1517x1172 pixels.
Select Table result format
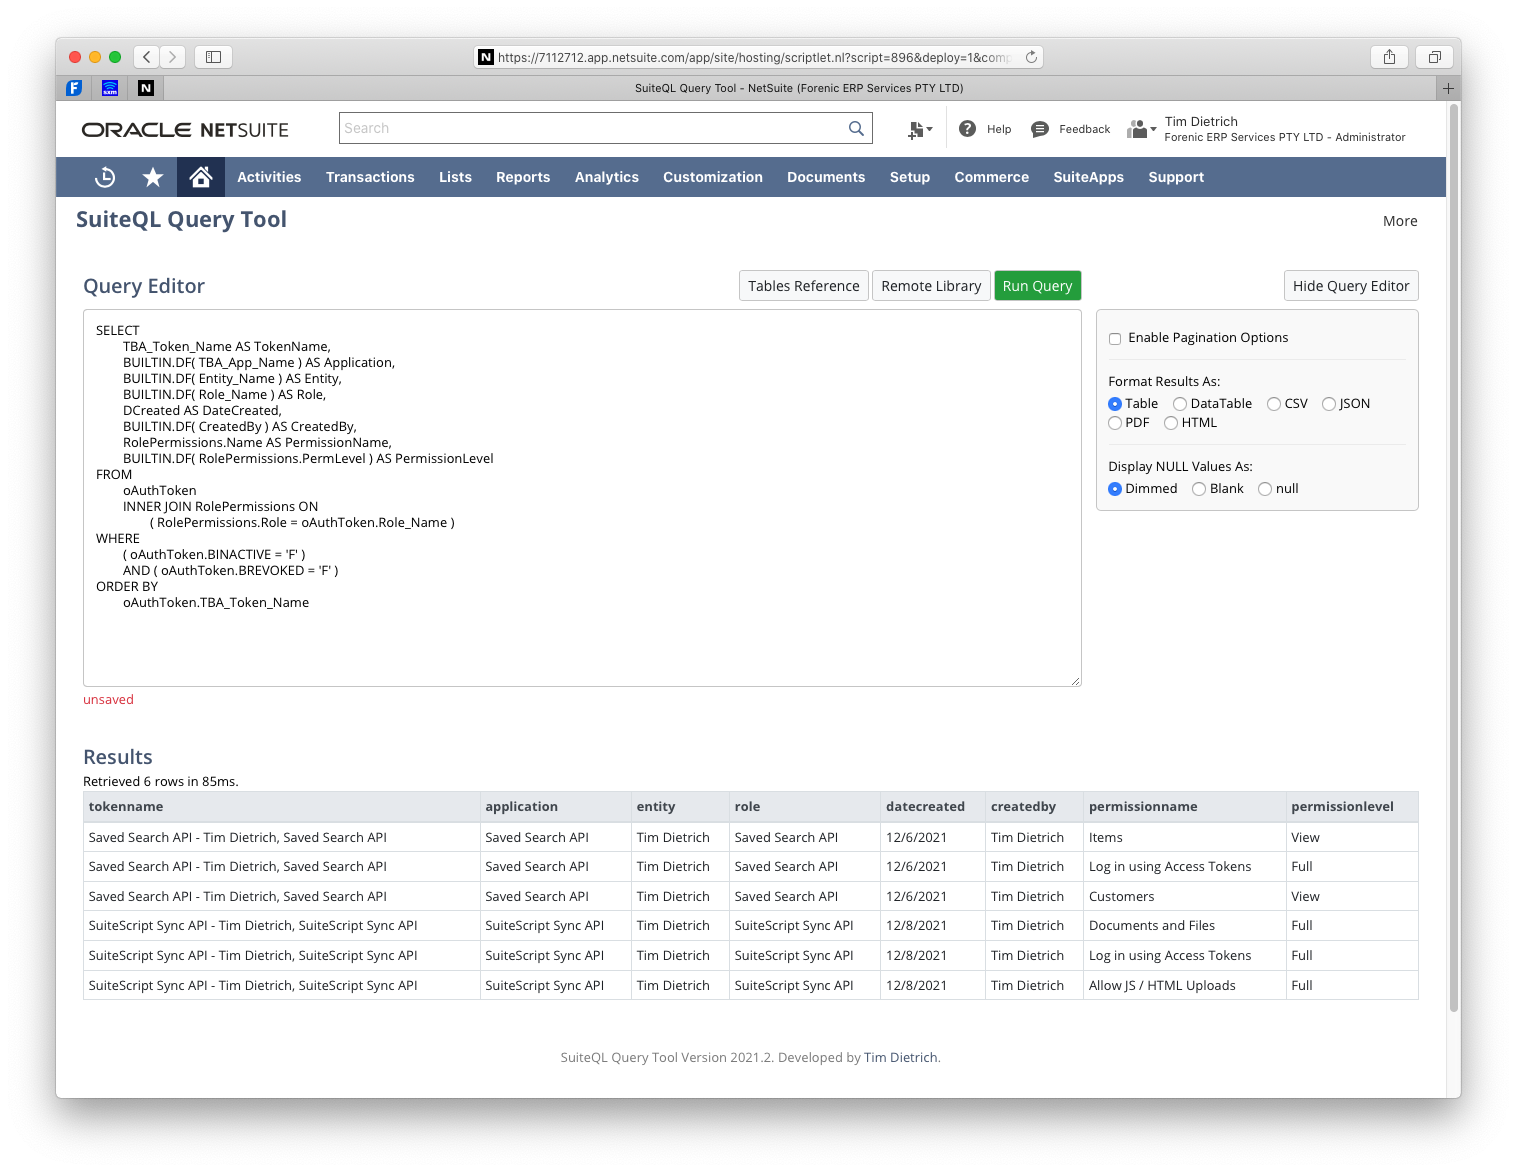(1115, 404)
